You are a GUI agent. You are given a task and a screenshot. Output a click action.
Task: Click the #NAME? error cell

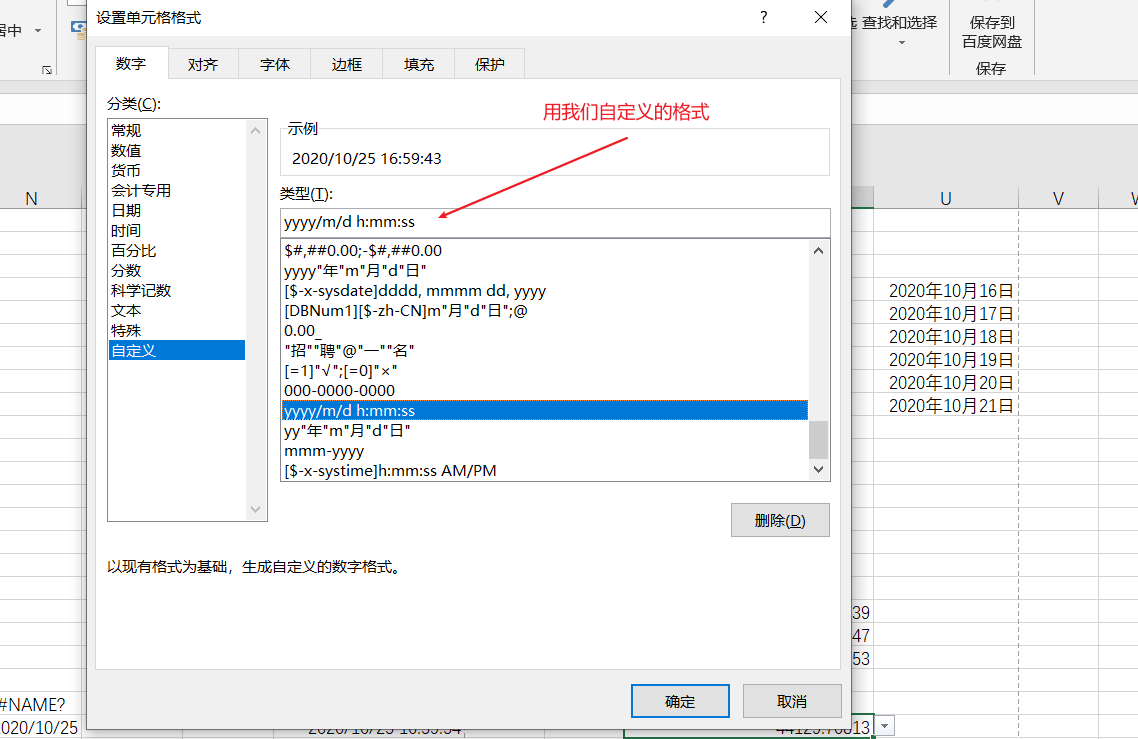pyautogui.click(x=40, y=704)
